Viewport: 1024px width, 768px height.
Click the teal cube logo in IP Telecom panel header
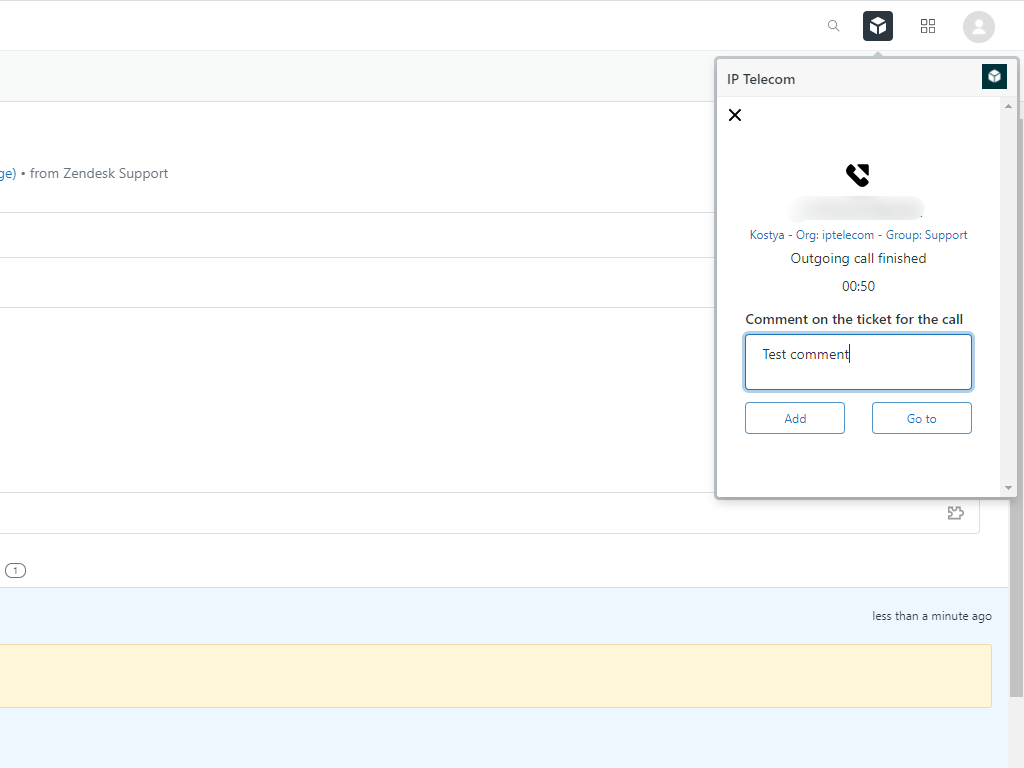point(994,77)
